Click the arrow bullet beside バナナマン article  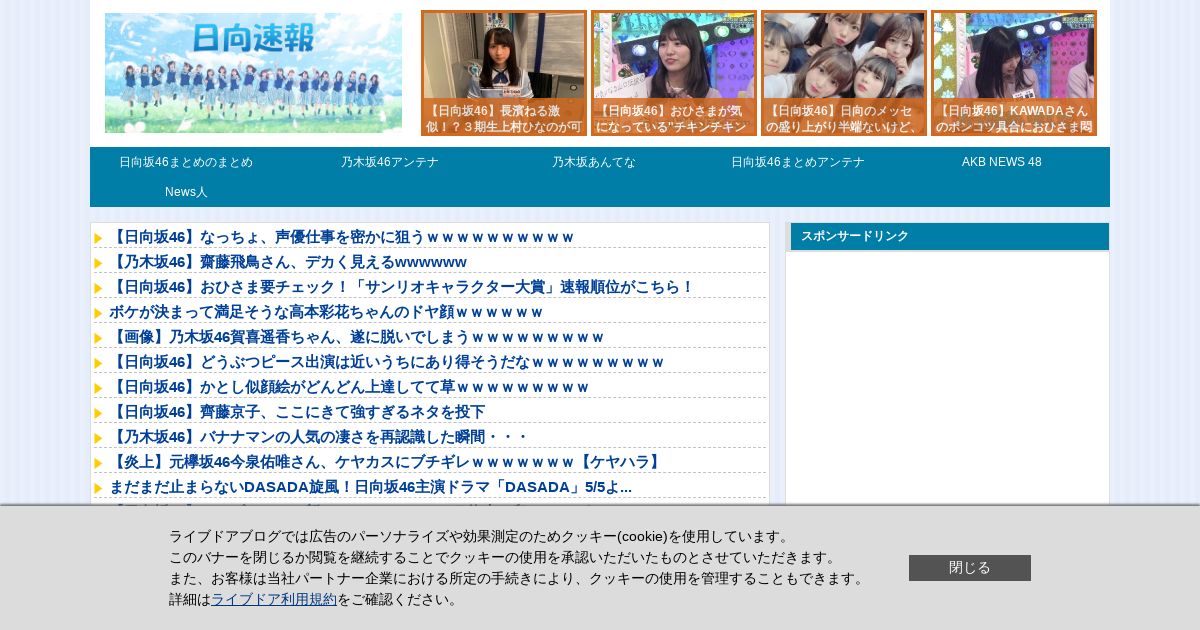99,438
